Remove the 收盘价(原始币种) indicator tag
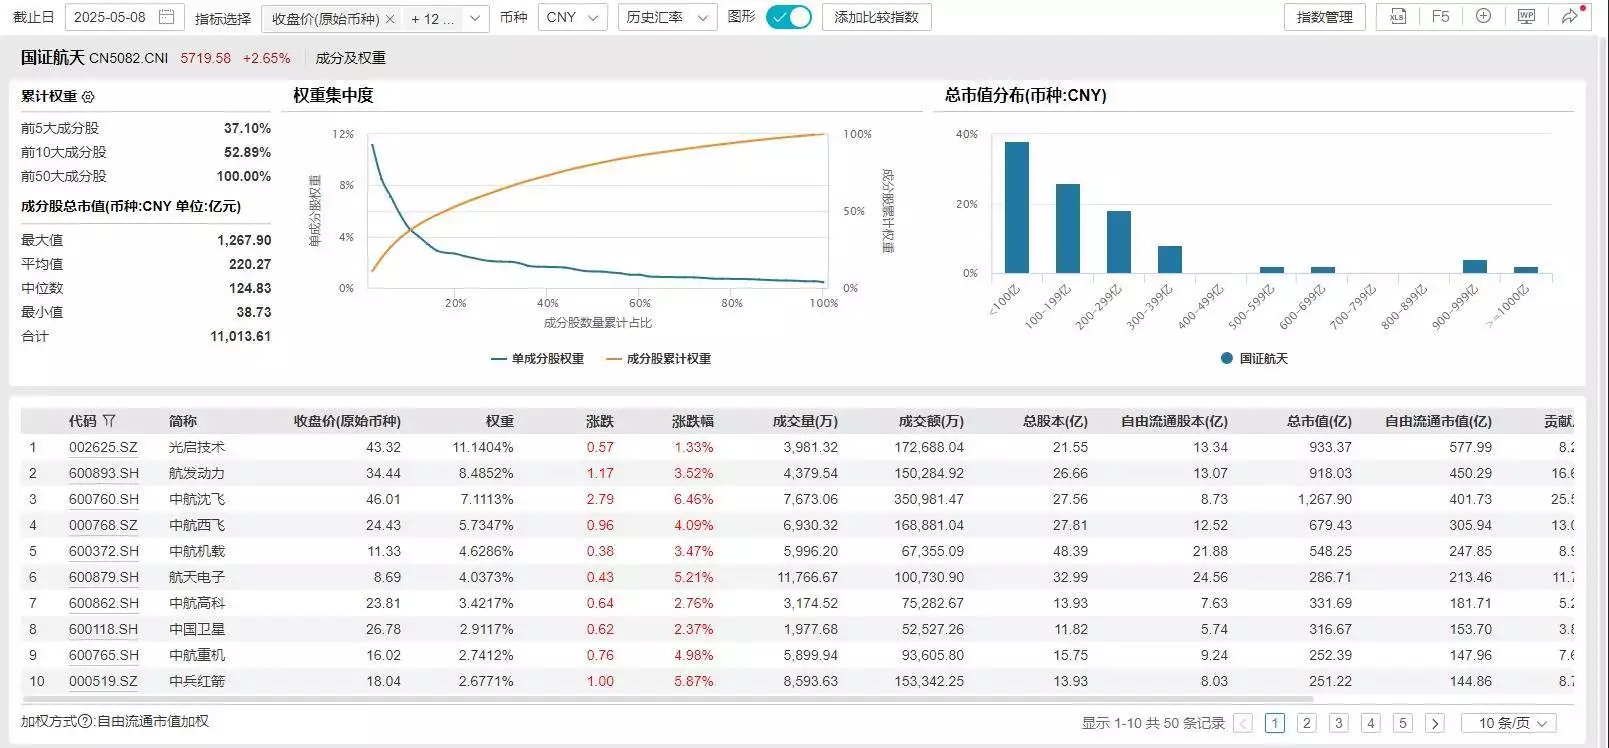1609x748 pixels. point(390,18)
